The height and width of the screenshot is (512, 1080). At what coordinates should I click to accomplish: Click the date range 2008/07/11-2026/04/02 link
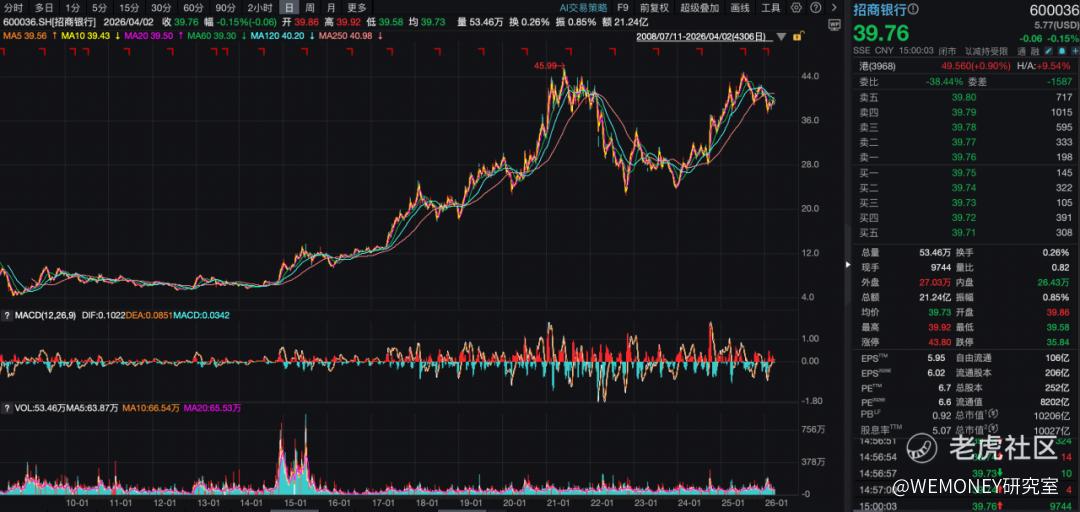[x=703, y=35]
